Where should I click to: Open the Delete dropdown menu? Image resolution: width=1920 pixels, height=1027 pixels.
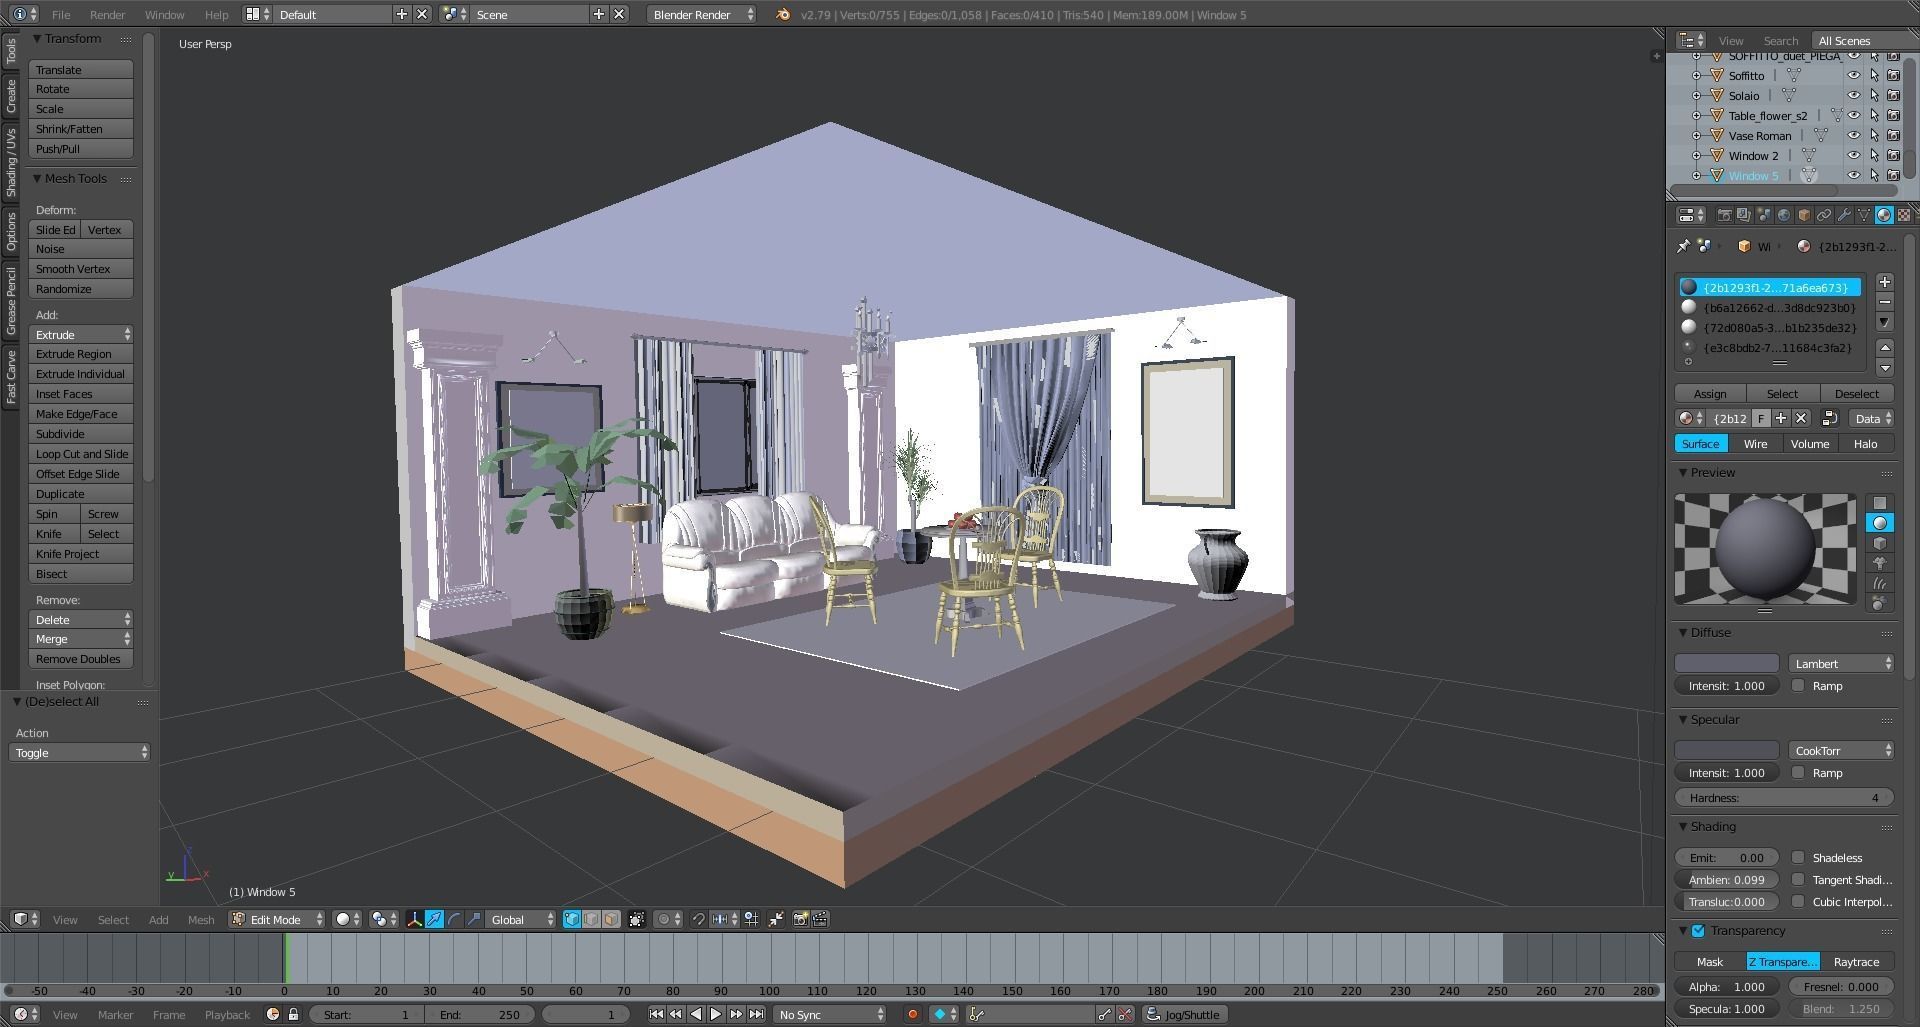point(81,619)
